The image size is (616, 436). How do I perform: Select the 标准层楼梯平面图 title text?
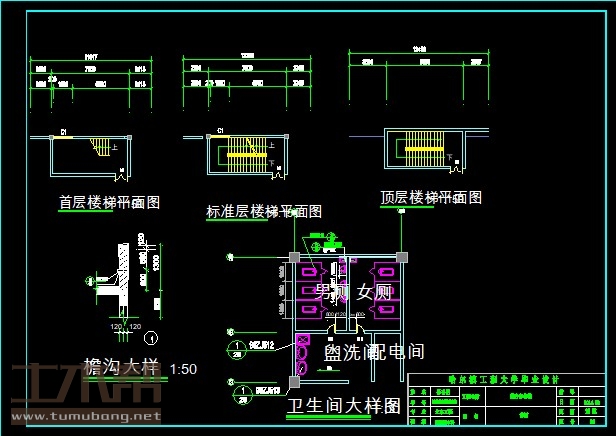(x=264, y=212)
